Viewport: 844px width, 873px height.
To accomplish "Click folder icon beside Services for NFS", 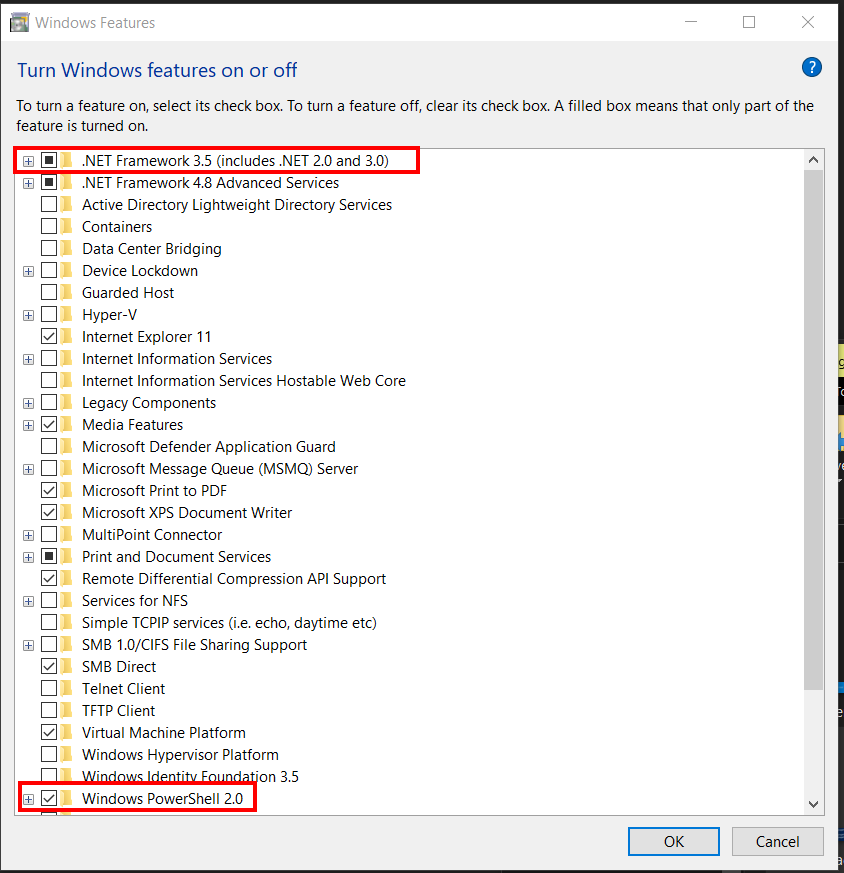I will coord(67,600).
